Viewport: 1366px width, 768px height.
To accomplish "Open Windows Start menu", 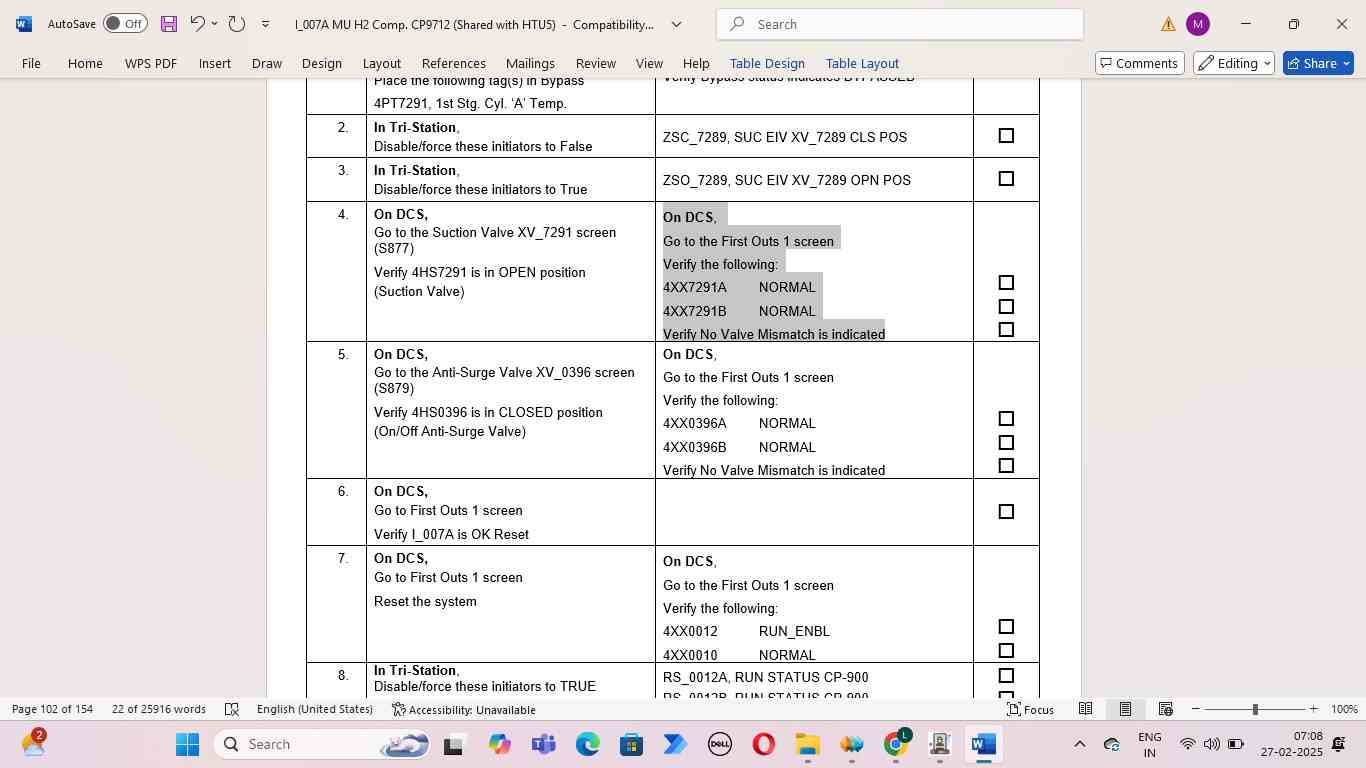I will [x=187, y=744].
